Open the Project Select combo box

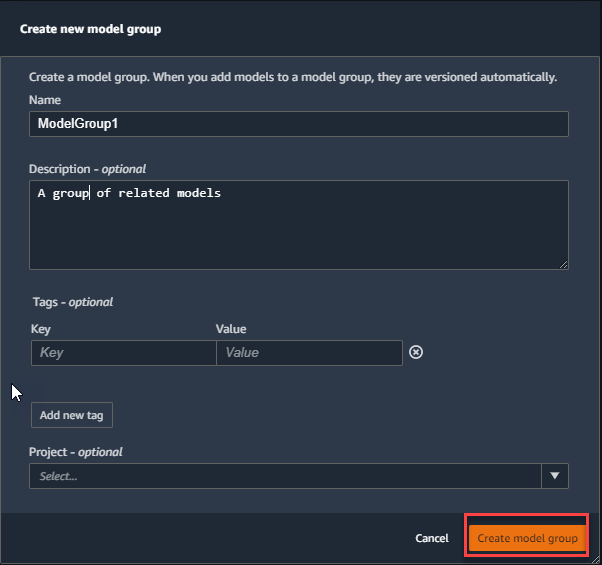pyautogui.click(x=285, y=476)
